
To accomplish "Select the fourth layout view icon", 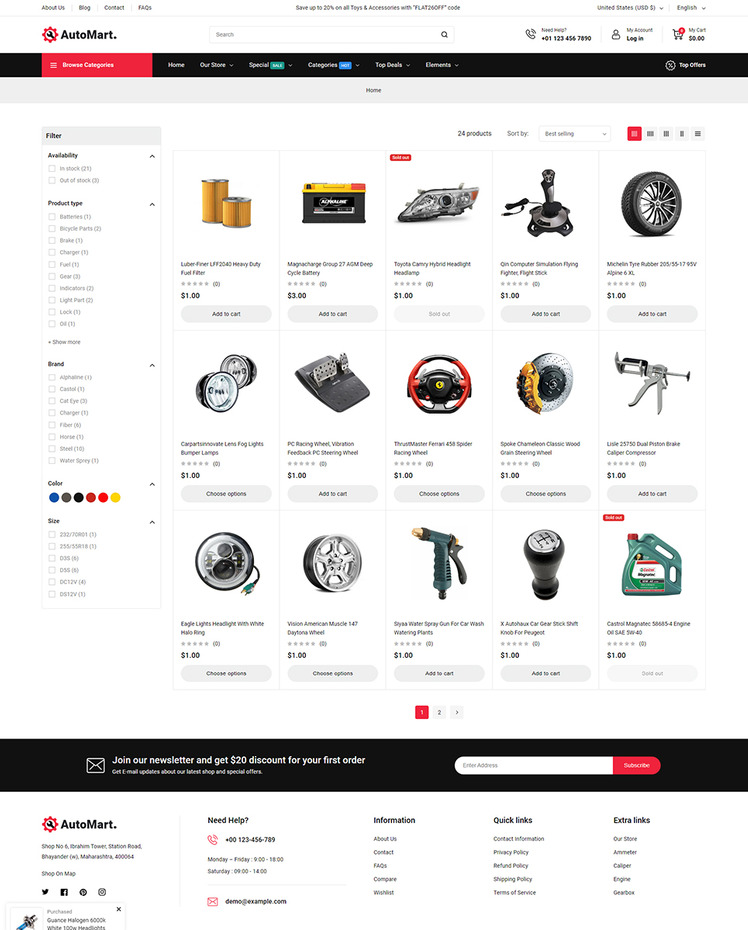I will click(682, 133).
